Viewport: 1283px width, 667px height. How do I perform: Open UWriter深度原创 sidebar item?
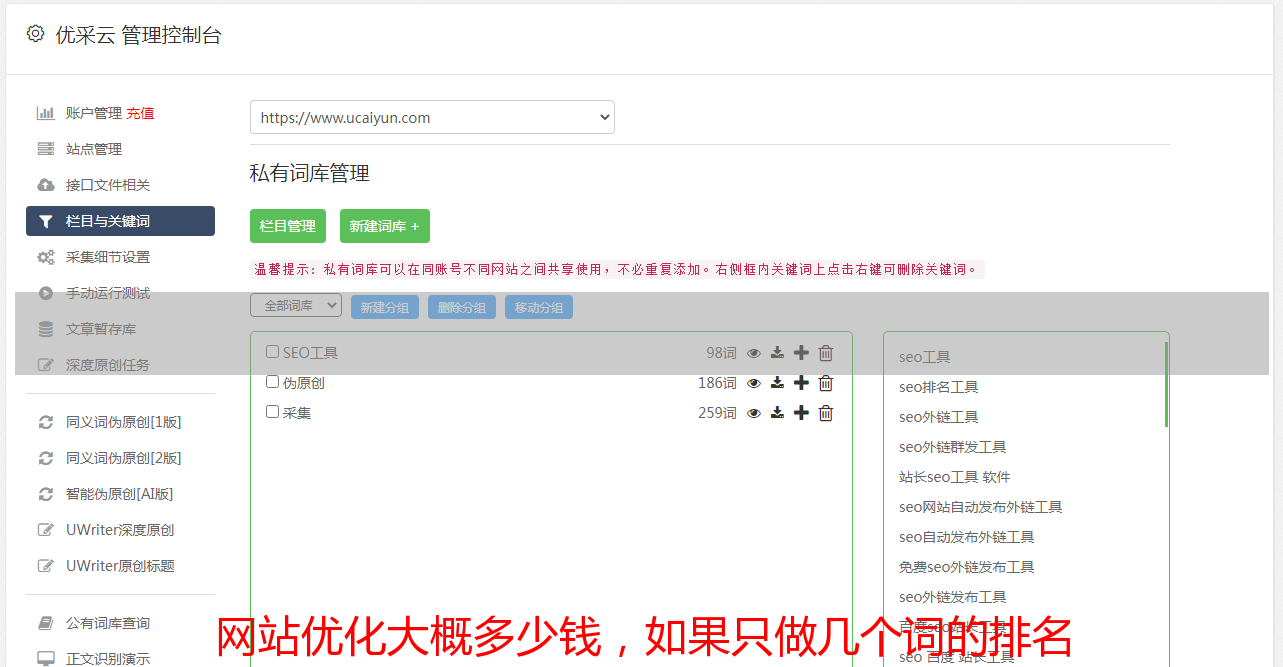[x=120, y=530]
